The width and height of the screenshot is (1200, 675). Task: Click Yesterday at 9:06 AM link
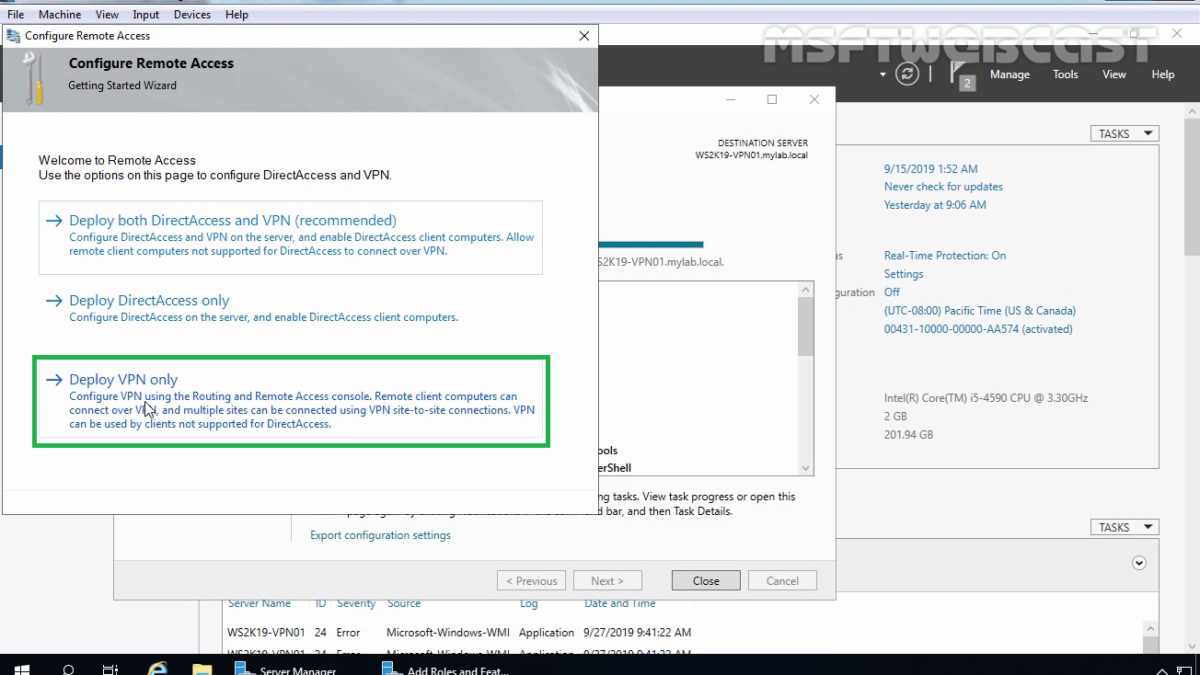point(935,205)
